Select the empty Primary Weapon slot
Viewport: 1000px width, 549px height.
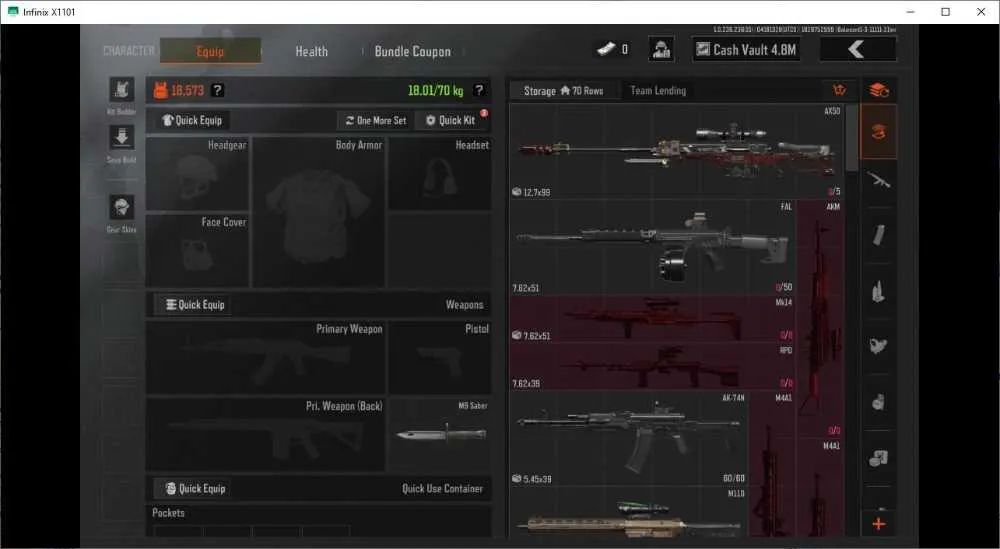(x=265, y=357)
